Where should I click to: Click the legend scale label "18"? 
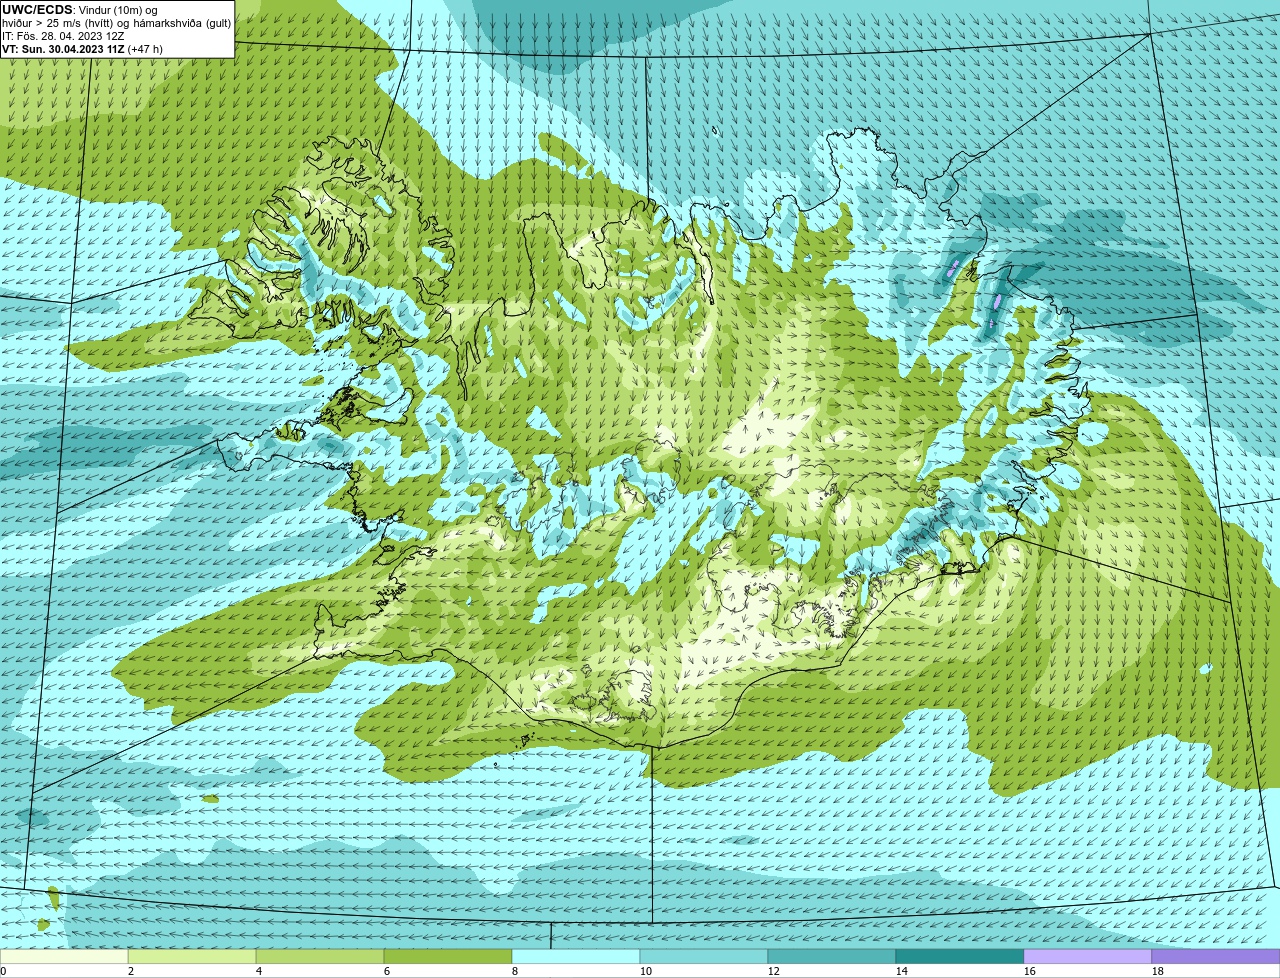tap(1158, 971)
